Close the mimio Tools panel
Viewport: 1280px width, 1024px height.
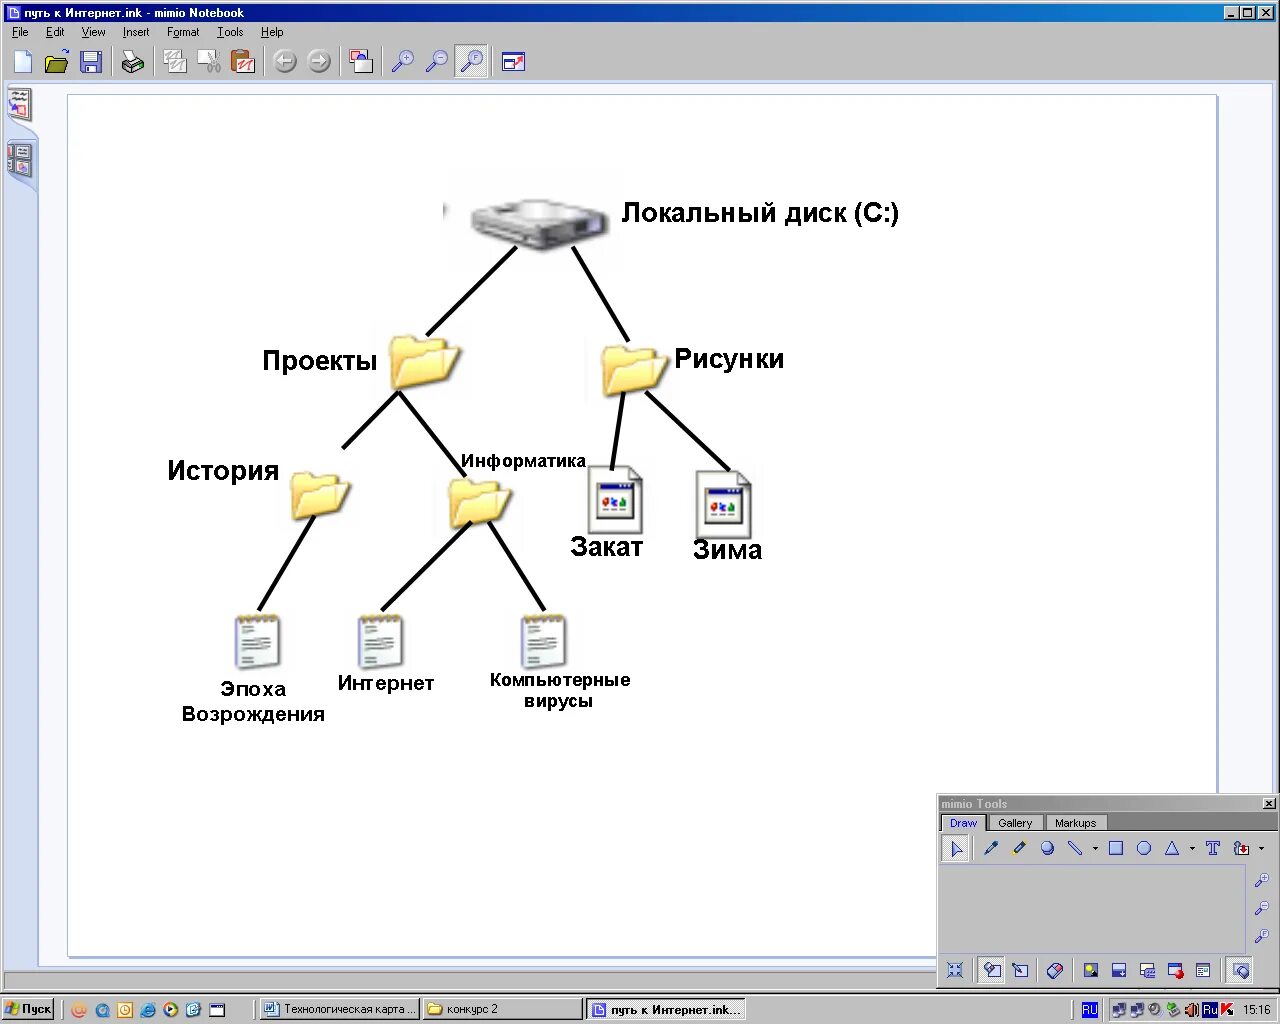coord(1269,804)
